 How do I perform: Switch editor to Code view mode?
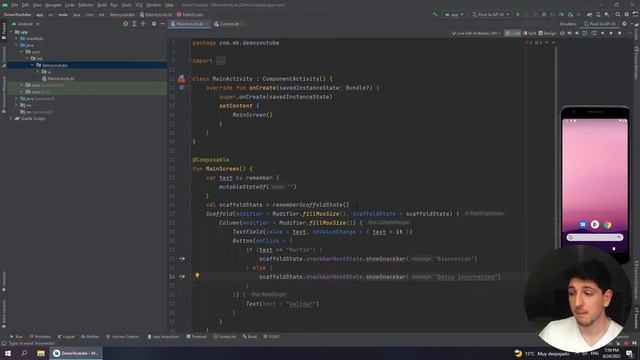click(x=513, y=33)
